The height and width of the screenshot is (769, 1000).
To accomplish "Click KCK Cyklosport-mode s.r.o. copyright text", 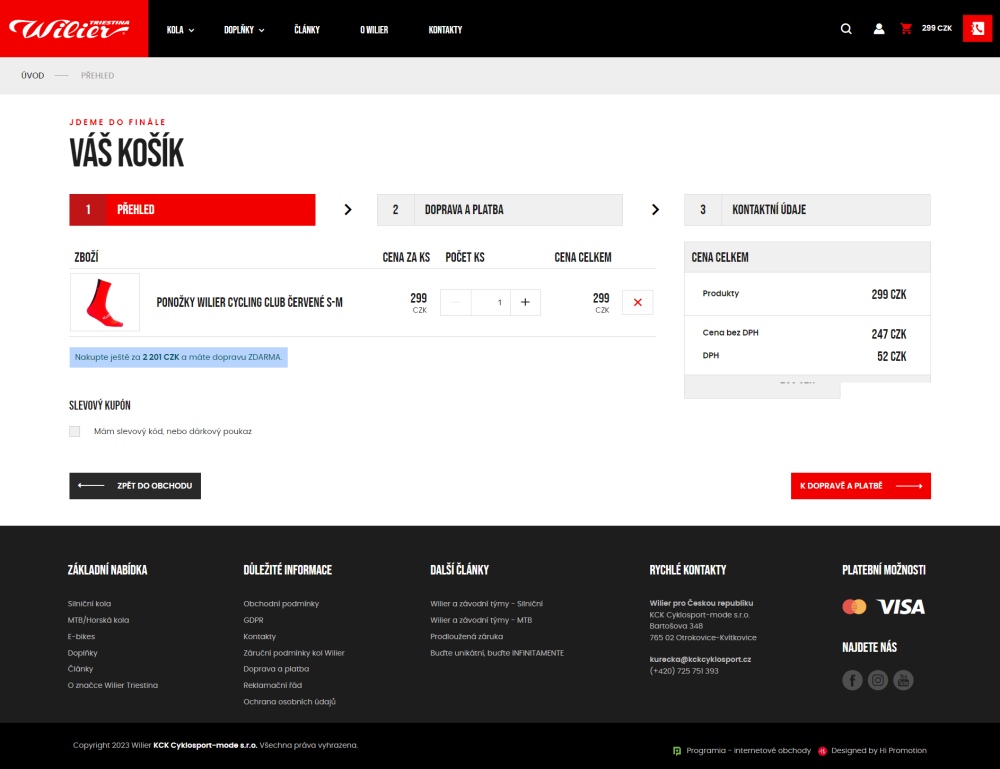I will coord(205,745).
